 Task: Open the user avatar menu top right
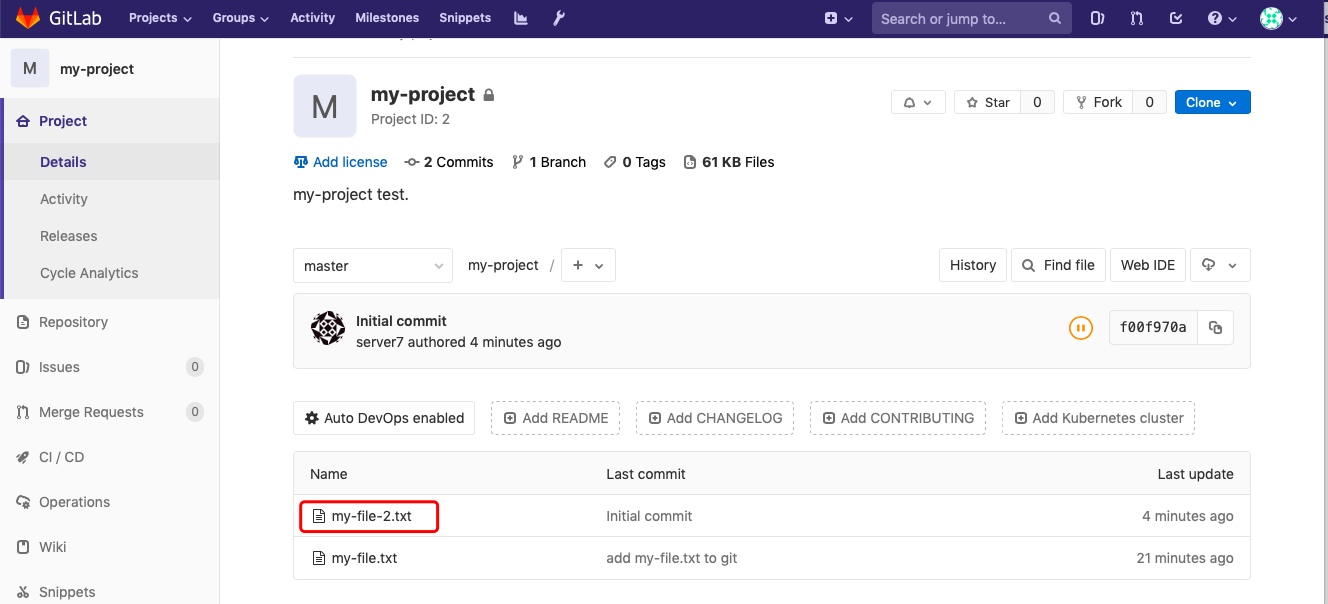tap(1271, 17)
